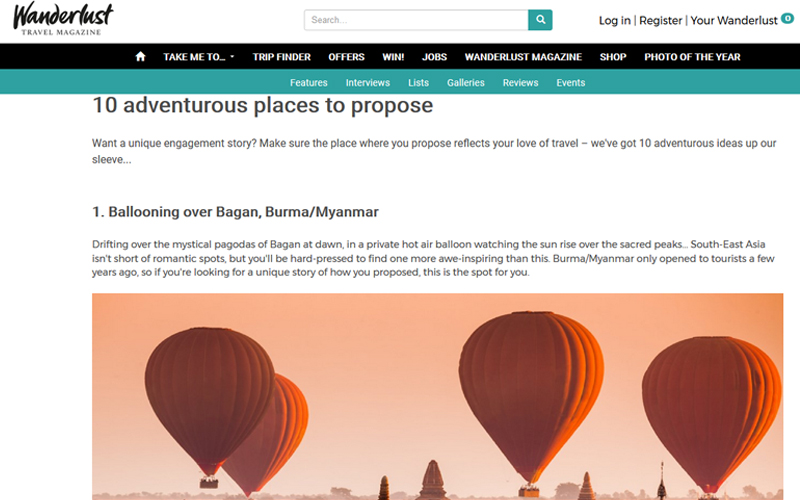Viewport: 800px width, 500px height.
Task: Open the Wanderlust Travel Magazine logo
Action: 63,19
